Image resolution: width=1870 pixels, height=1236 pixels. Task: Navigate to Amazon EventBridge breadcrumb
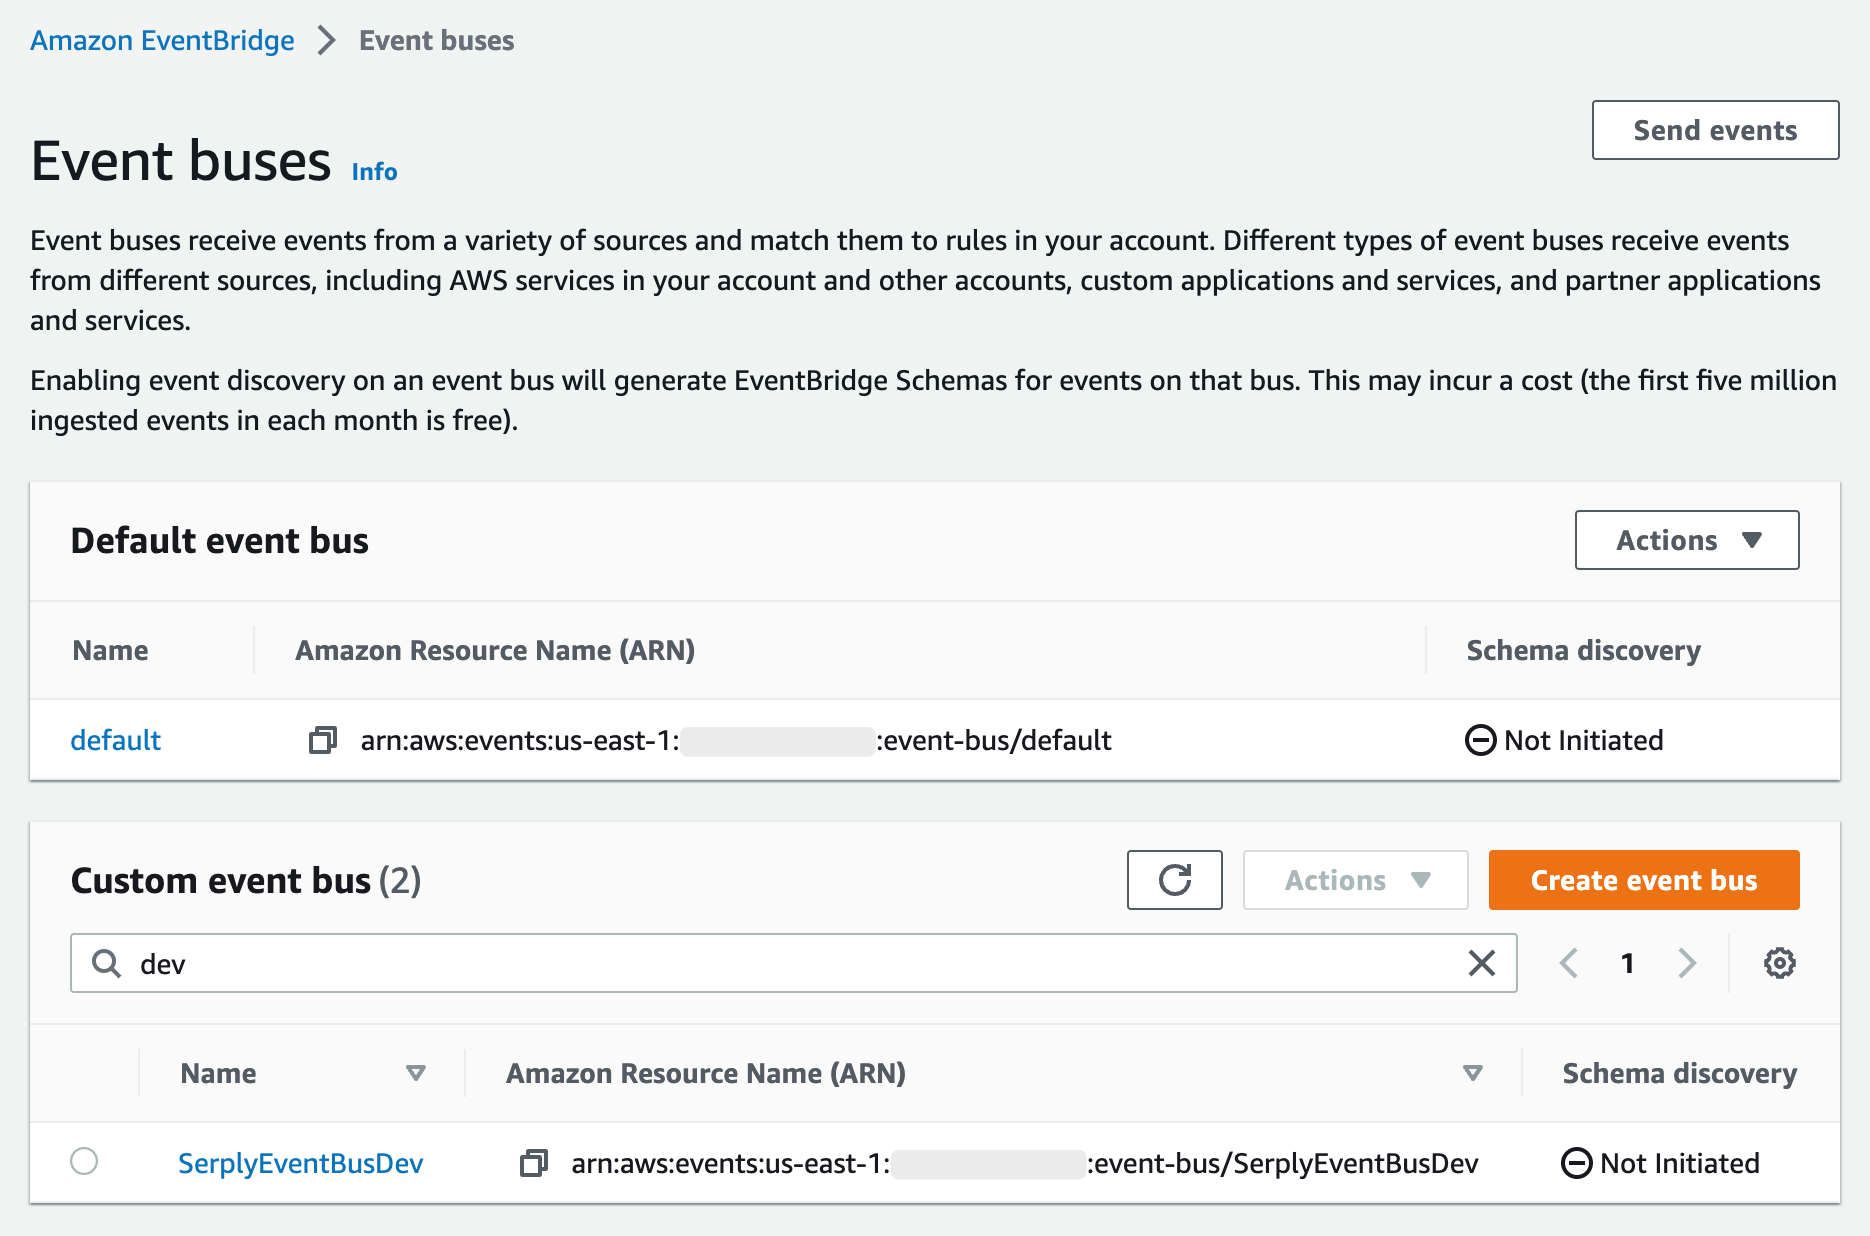click(162, 41)
